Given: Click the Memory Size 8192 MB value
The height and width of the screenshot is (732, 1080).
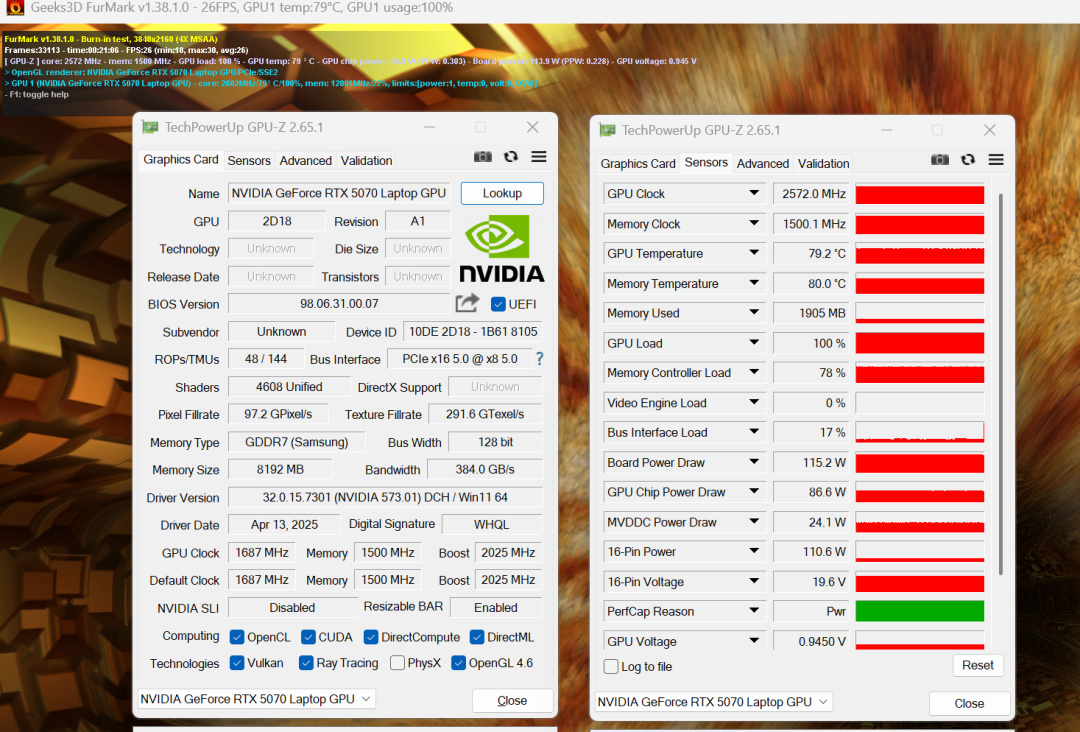Looking at the screenshot, I should click(280, 470).
